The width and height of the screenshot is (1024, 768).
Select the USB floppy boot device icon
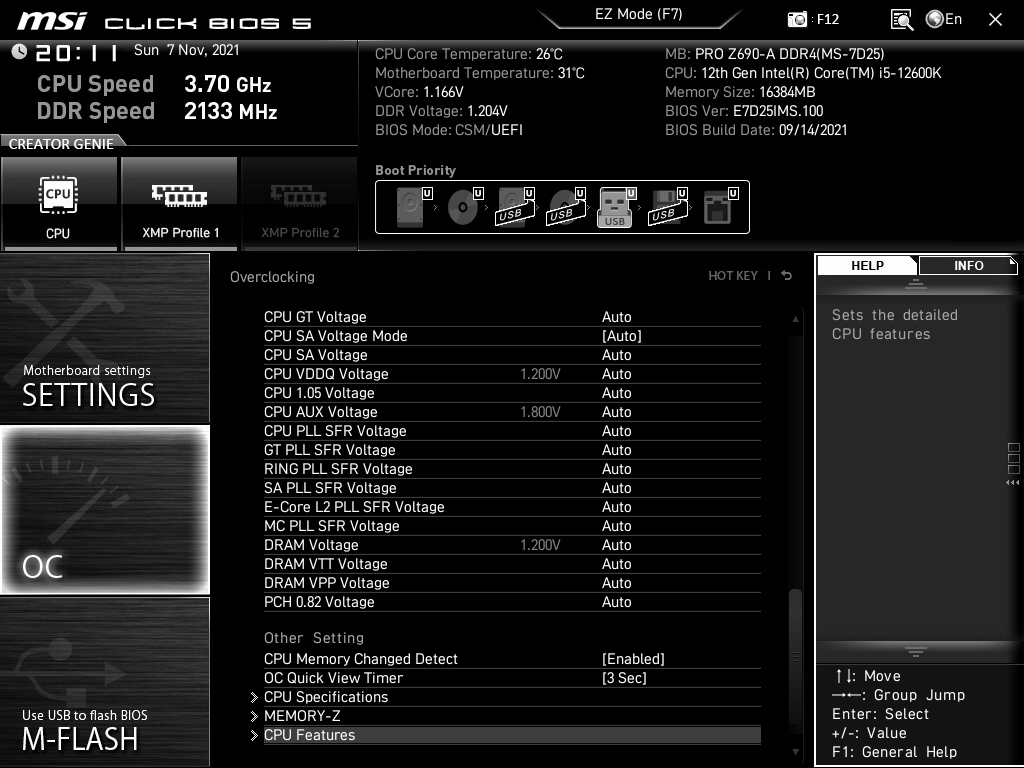click(667, 207)
